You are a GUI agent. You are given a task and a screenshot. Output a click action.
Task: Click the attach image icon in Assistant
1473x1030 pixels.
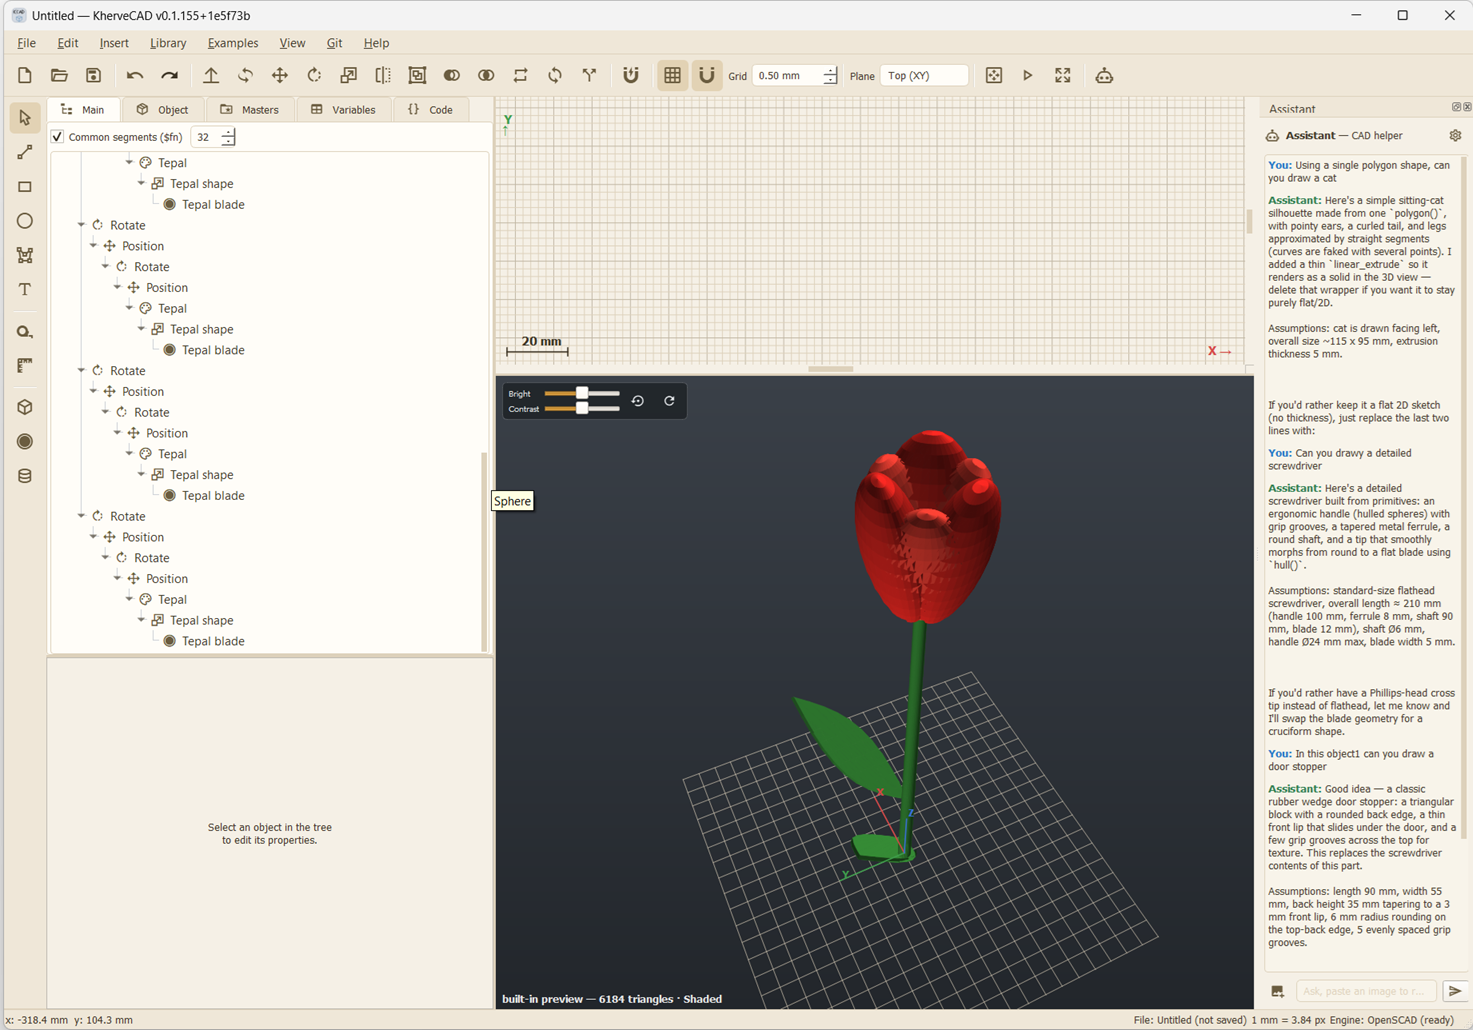(1278, 991)
